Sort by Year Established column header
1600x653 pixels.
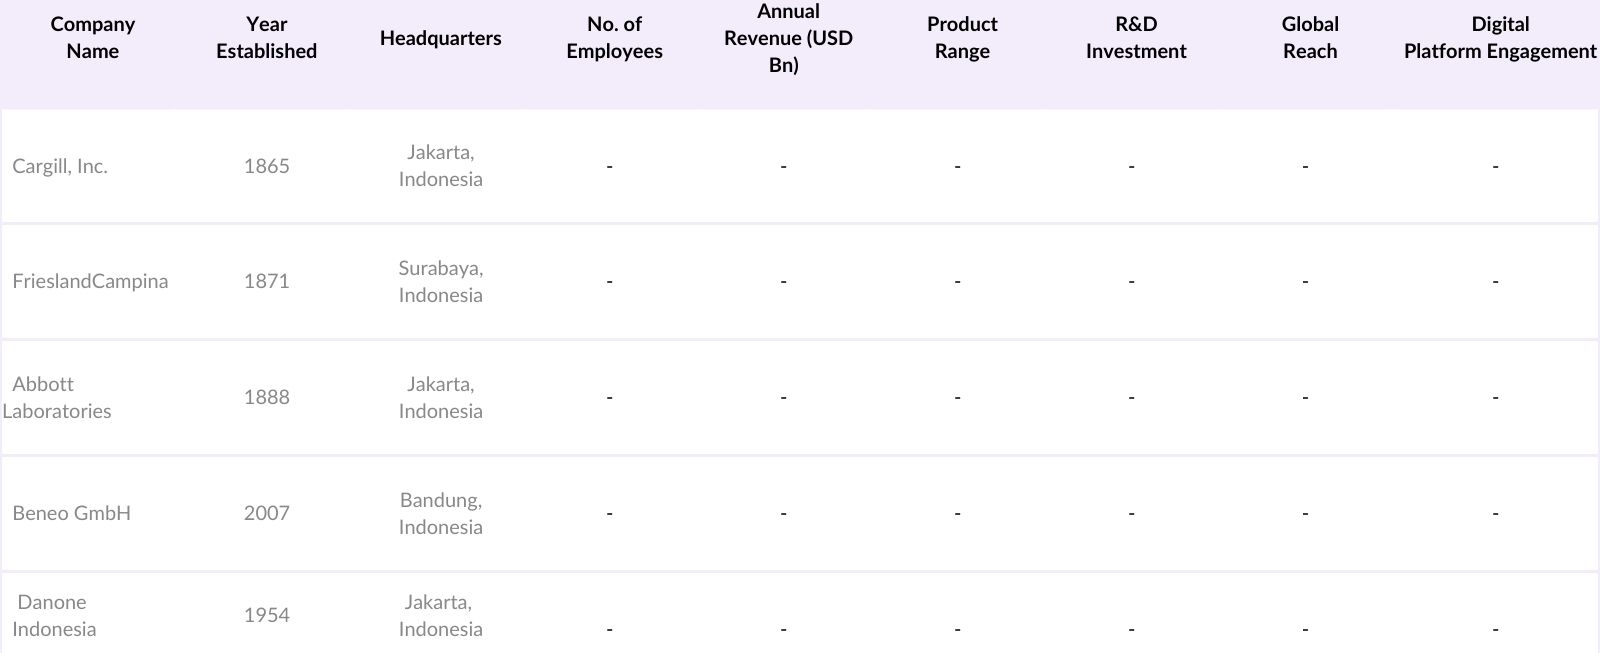click(266, 38)
